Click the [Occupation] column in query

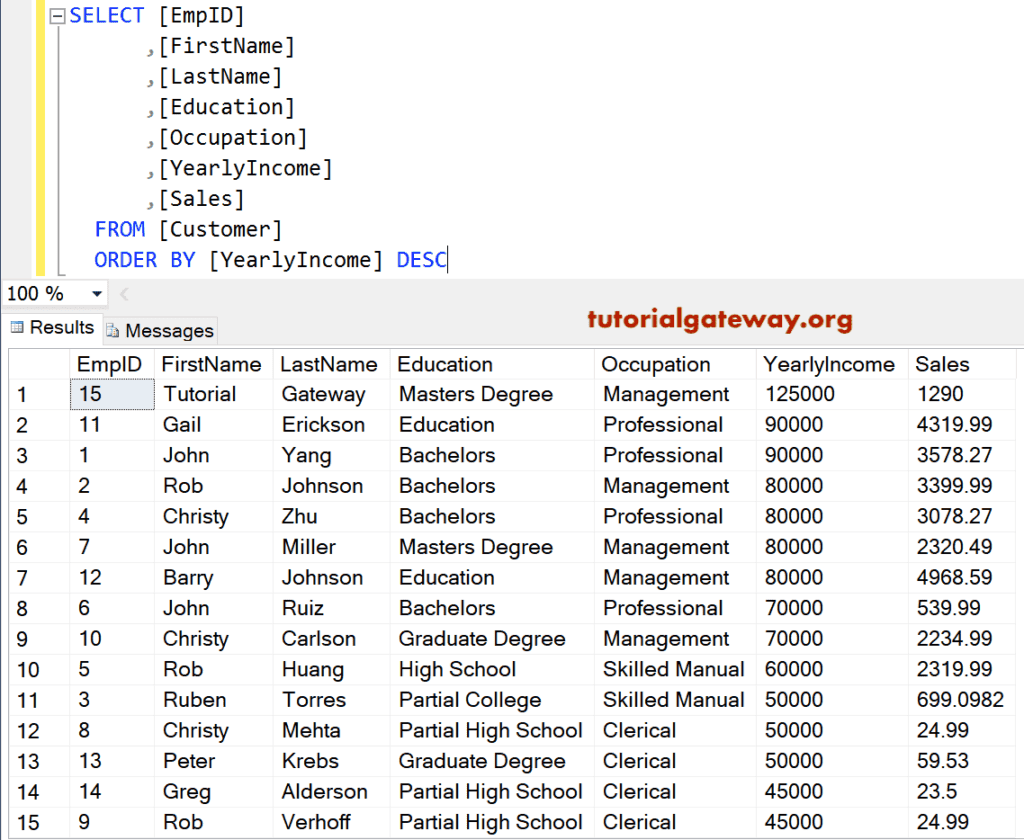pyautogui.click(x=232, y=138)
